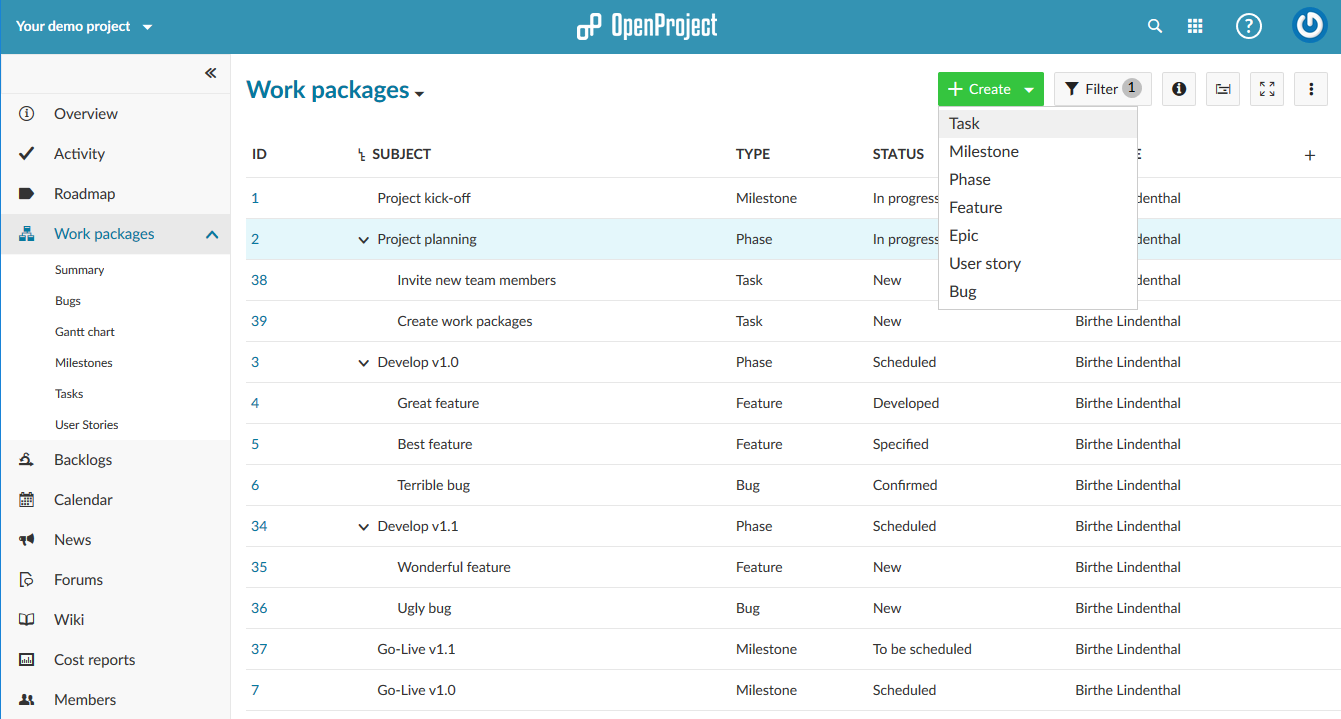Open the help question mark menu
Viewport: 1341px width, 719px height.
pos(1249,27)
